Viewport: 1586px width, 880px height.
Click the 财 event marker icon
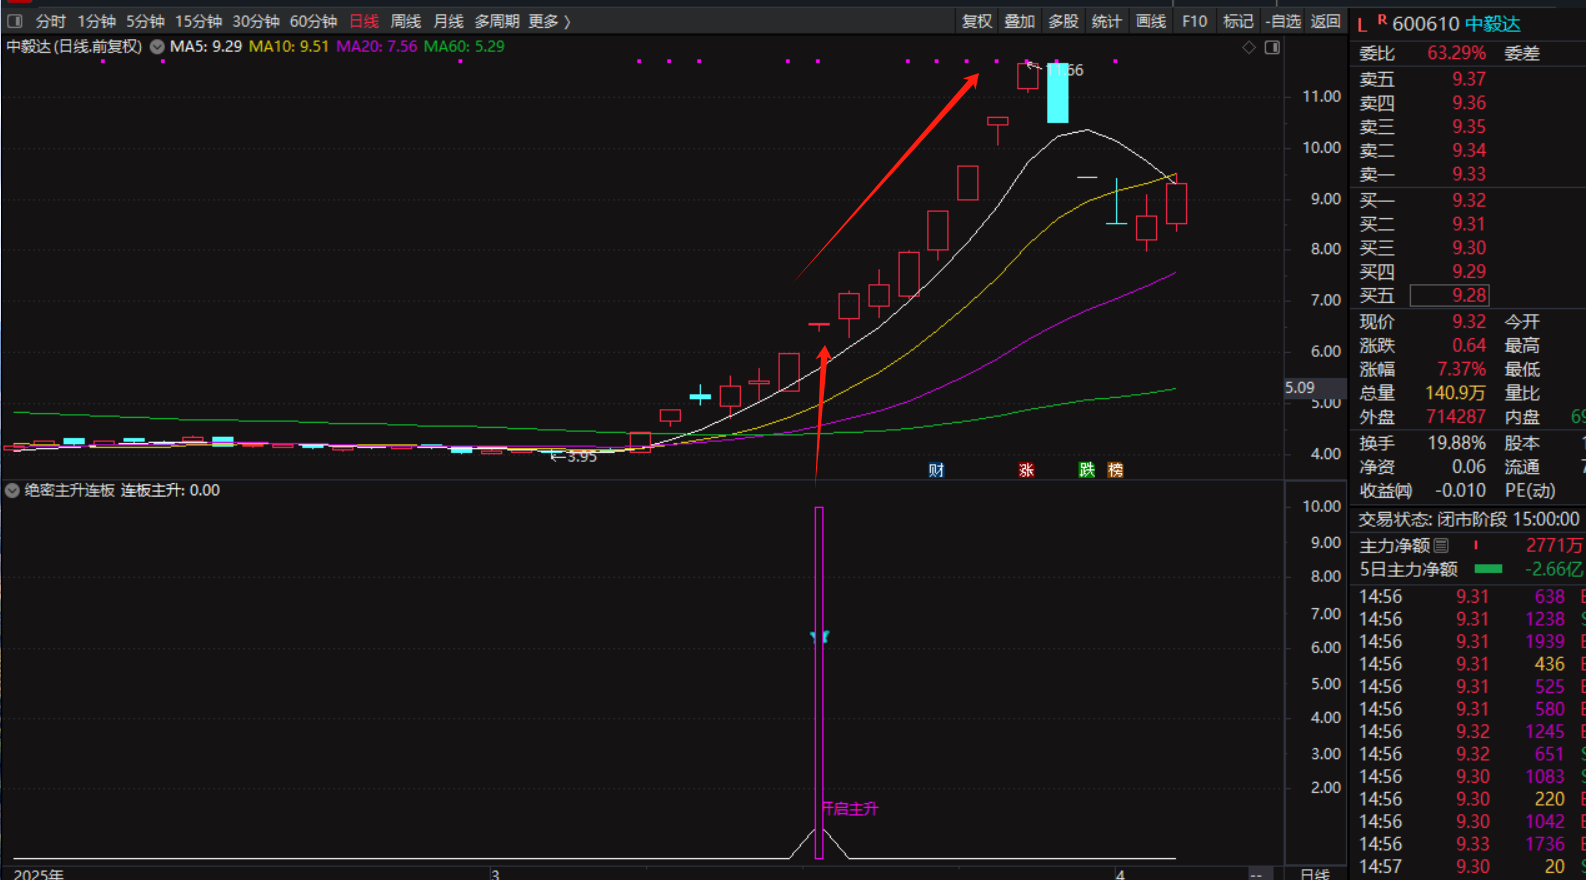936,470
